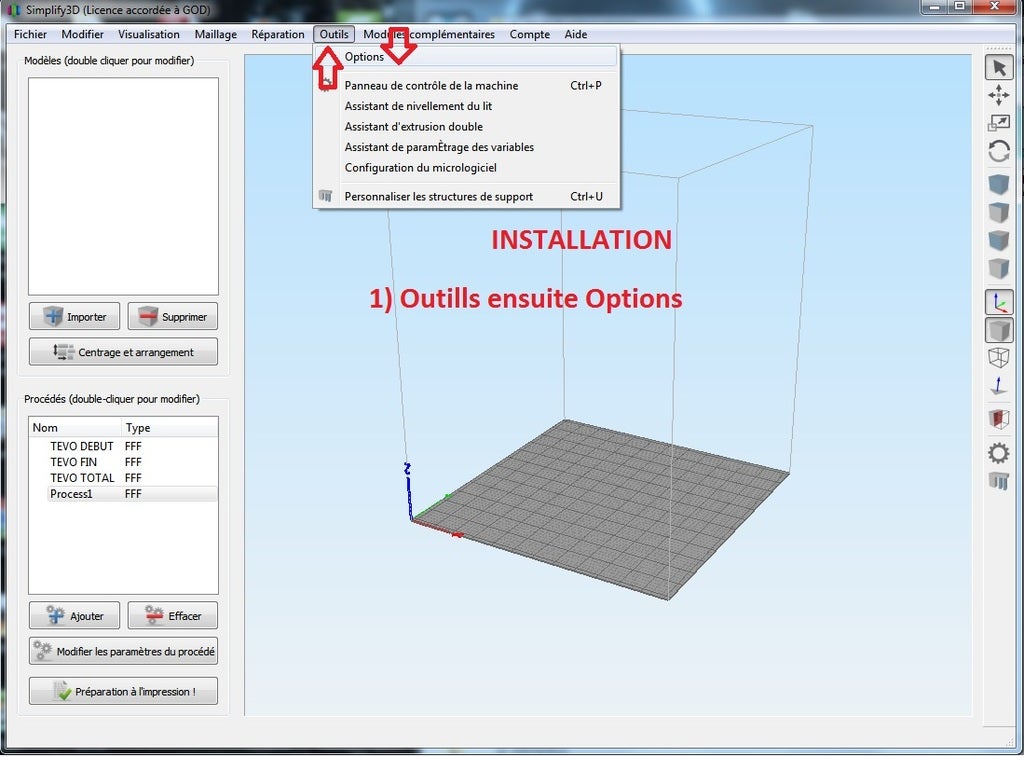Screen dimensions: 1024x757
Task: Click inside the empty Modèles list box
Action: click(123, 186)
